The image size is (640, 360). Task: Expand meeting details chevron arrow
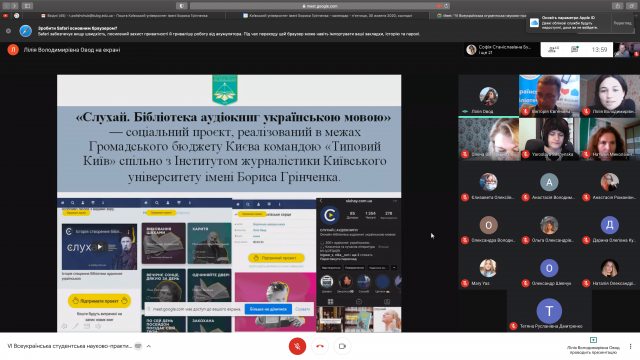[149, 346]
